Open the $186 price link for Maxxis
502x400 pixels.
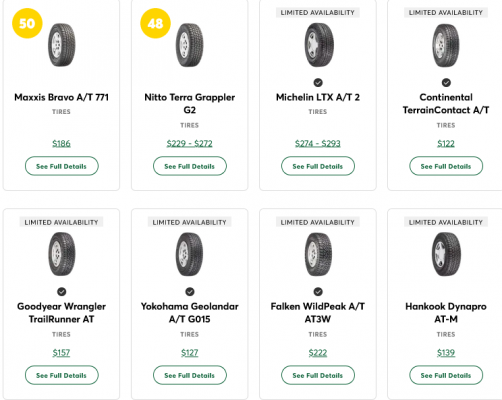coord(61,143)
